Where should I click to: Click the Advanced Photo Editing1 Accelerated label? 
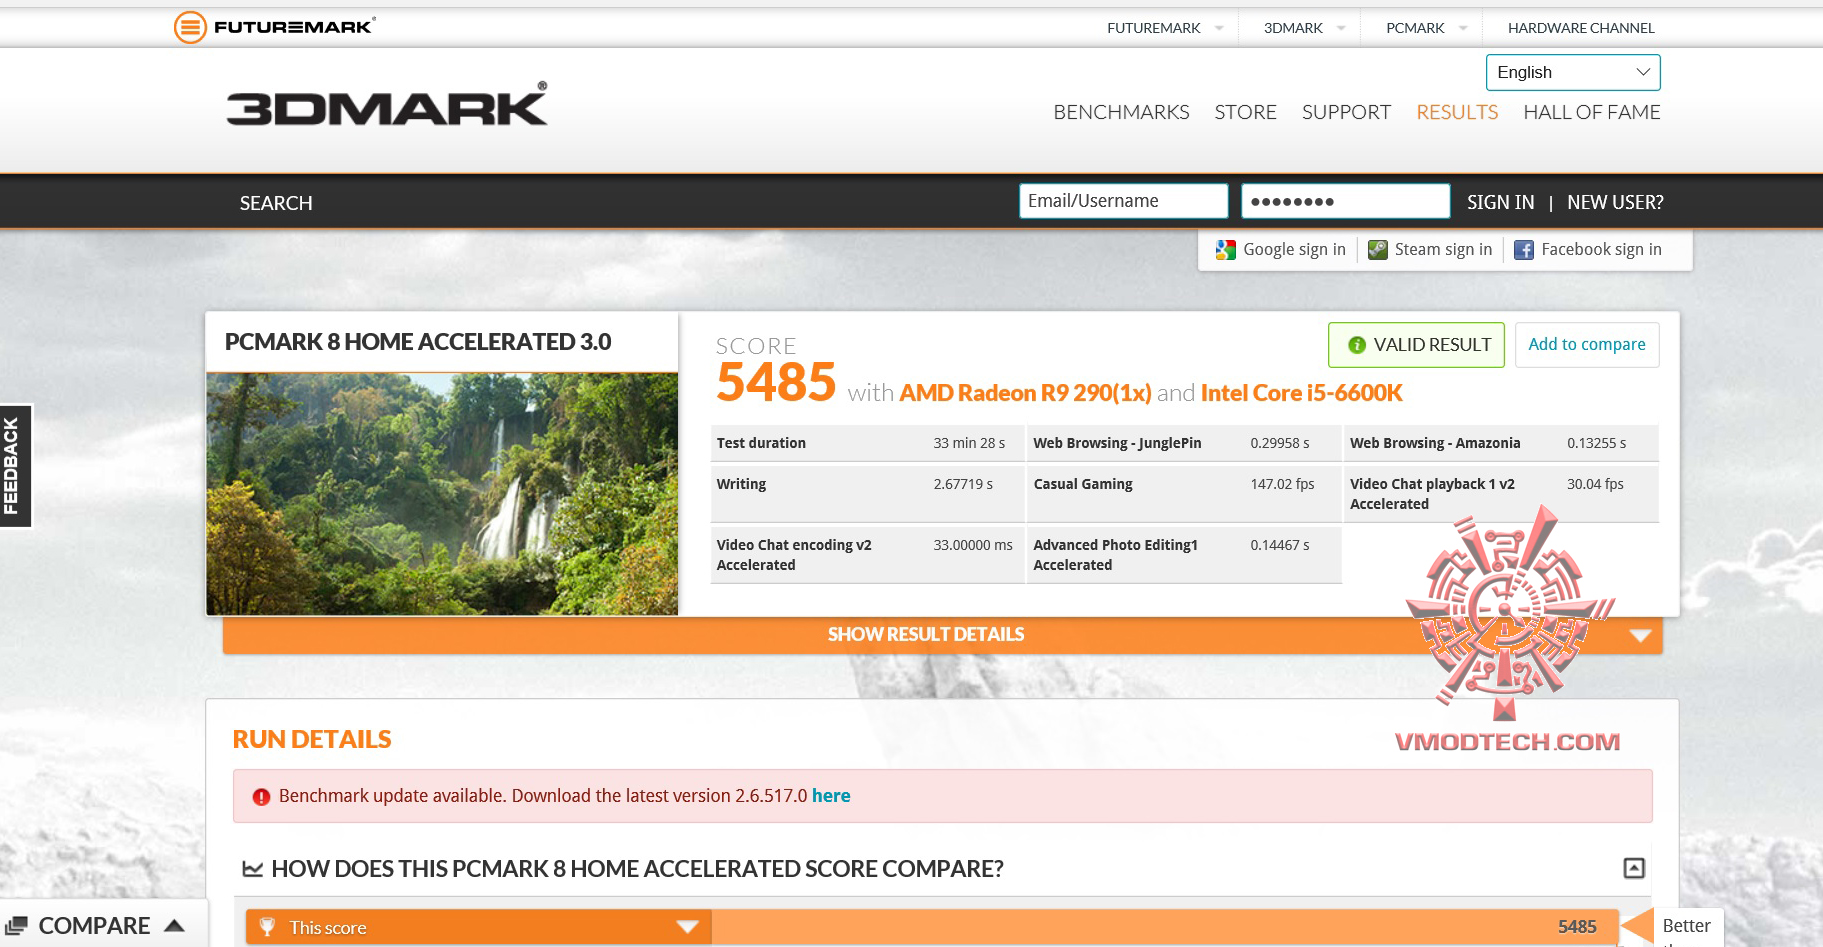(1115, 555)
